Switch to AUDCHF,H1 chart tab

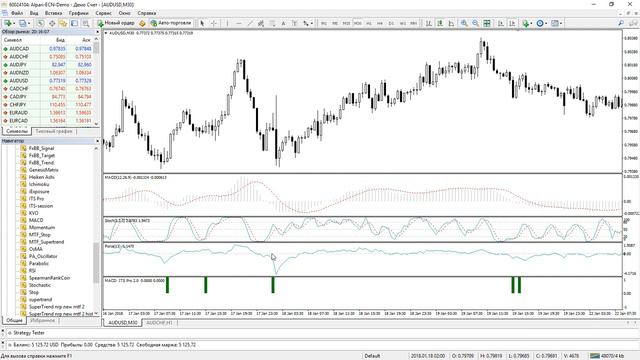159,322
